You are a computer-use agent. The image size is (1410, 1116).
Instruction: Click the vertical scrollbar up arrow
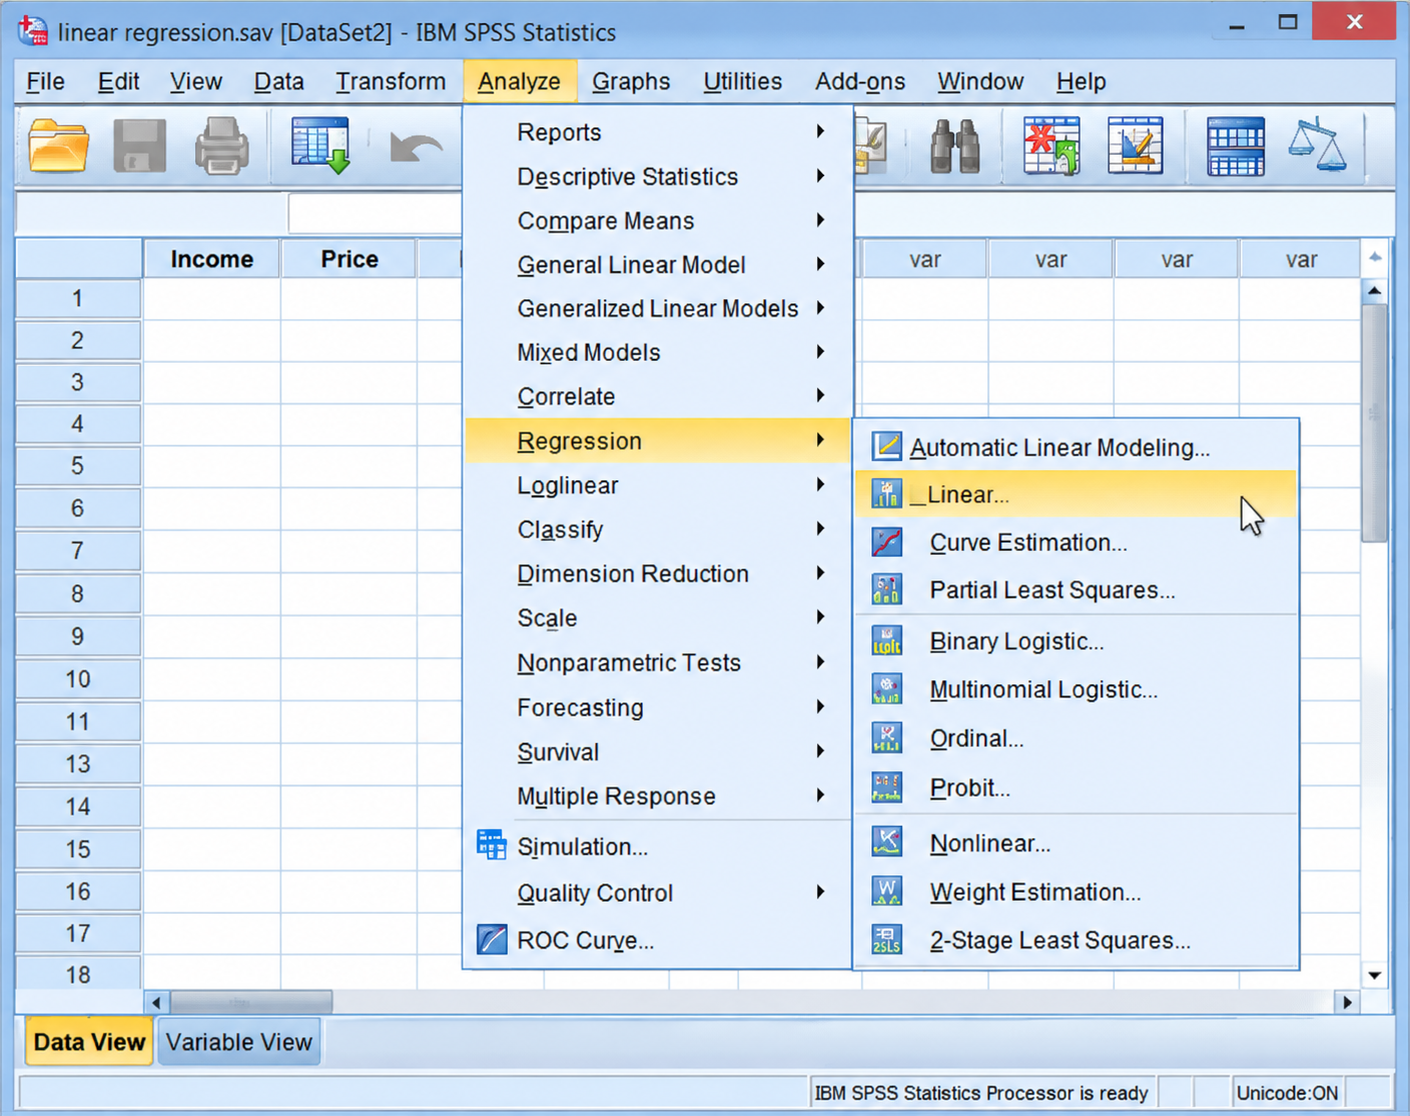point(1374,291)
